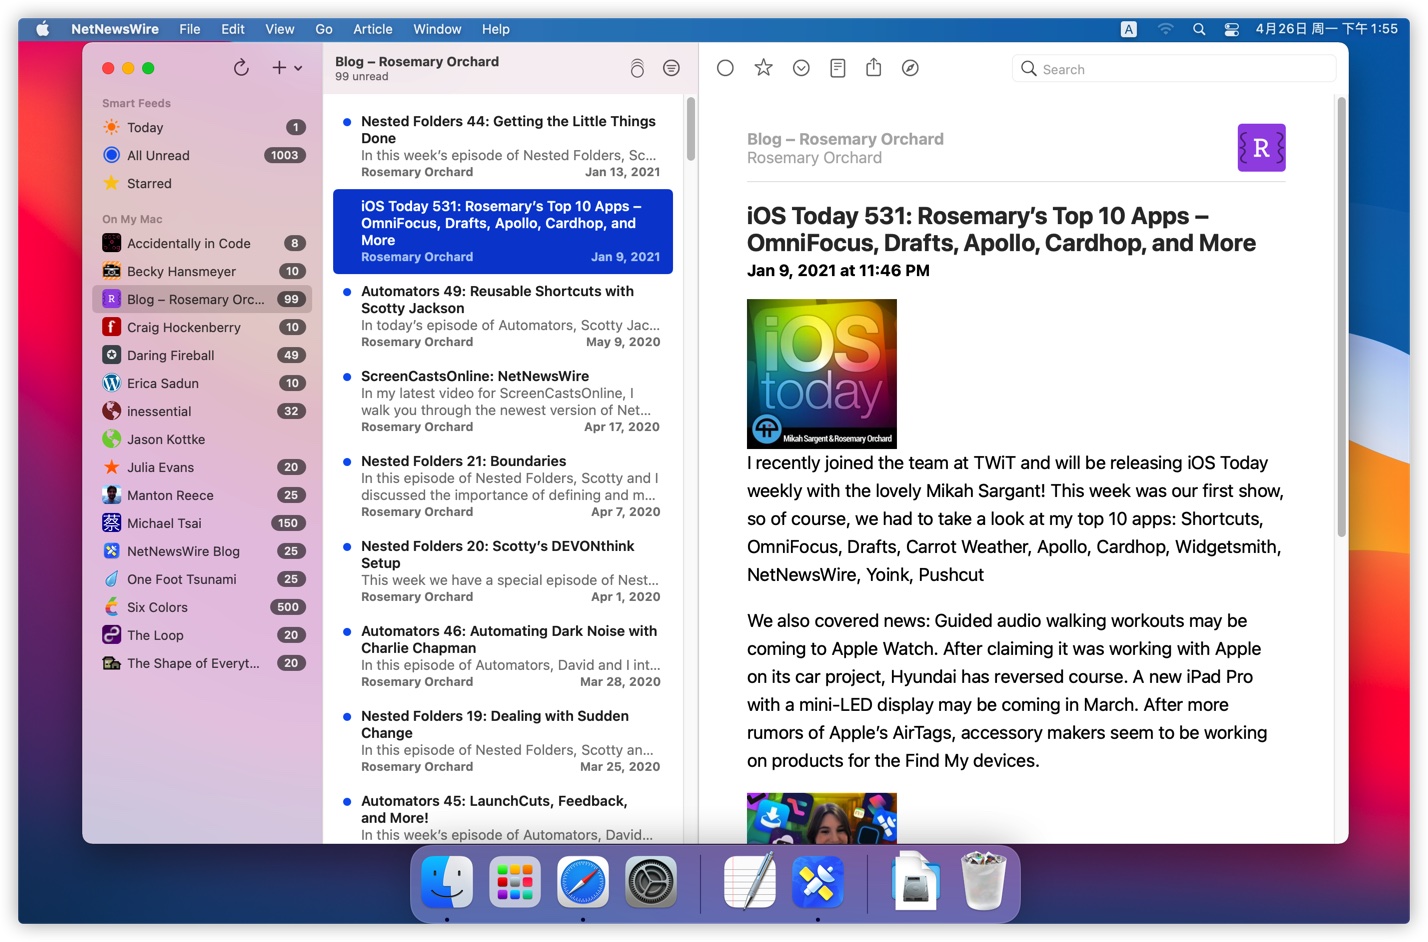Viewport: 1428px width, 942px height.
Task: Toggle the star on the article
Action: click(x=763, y=68)
